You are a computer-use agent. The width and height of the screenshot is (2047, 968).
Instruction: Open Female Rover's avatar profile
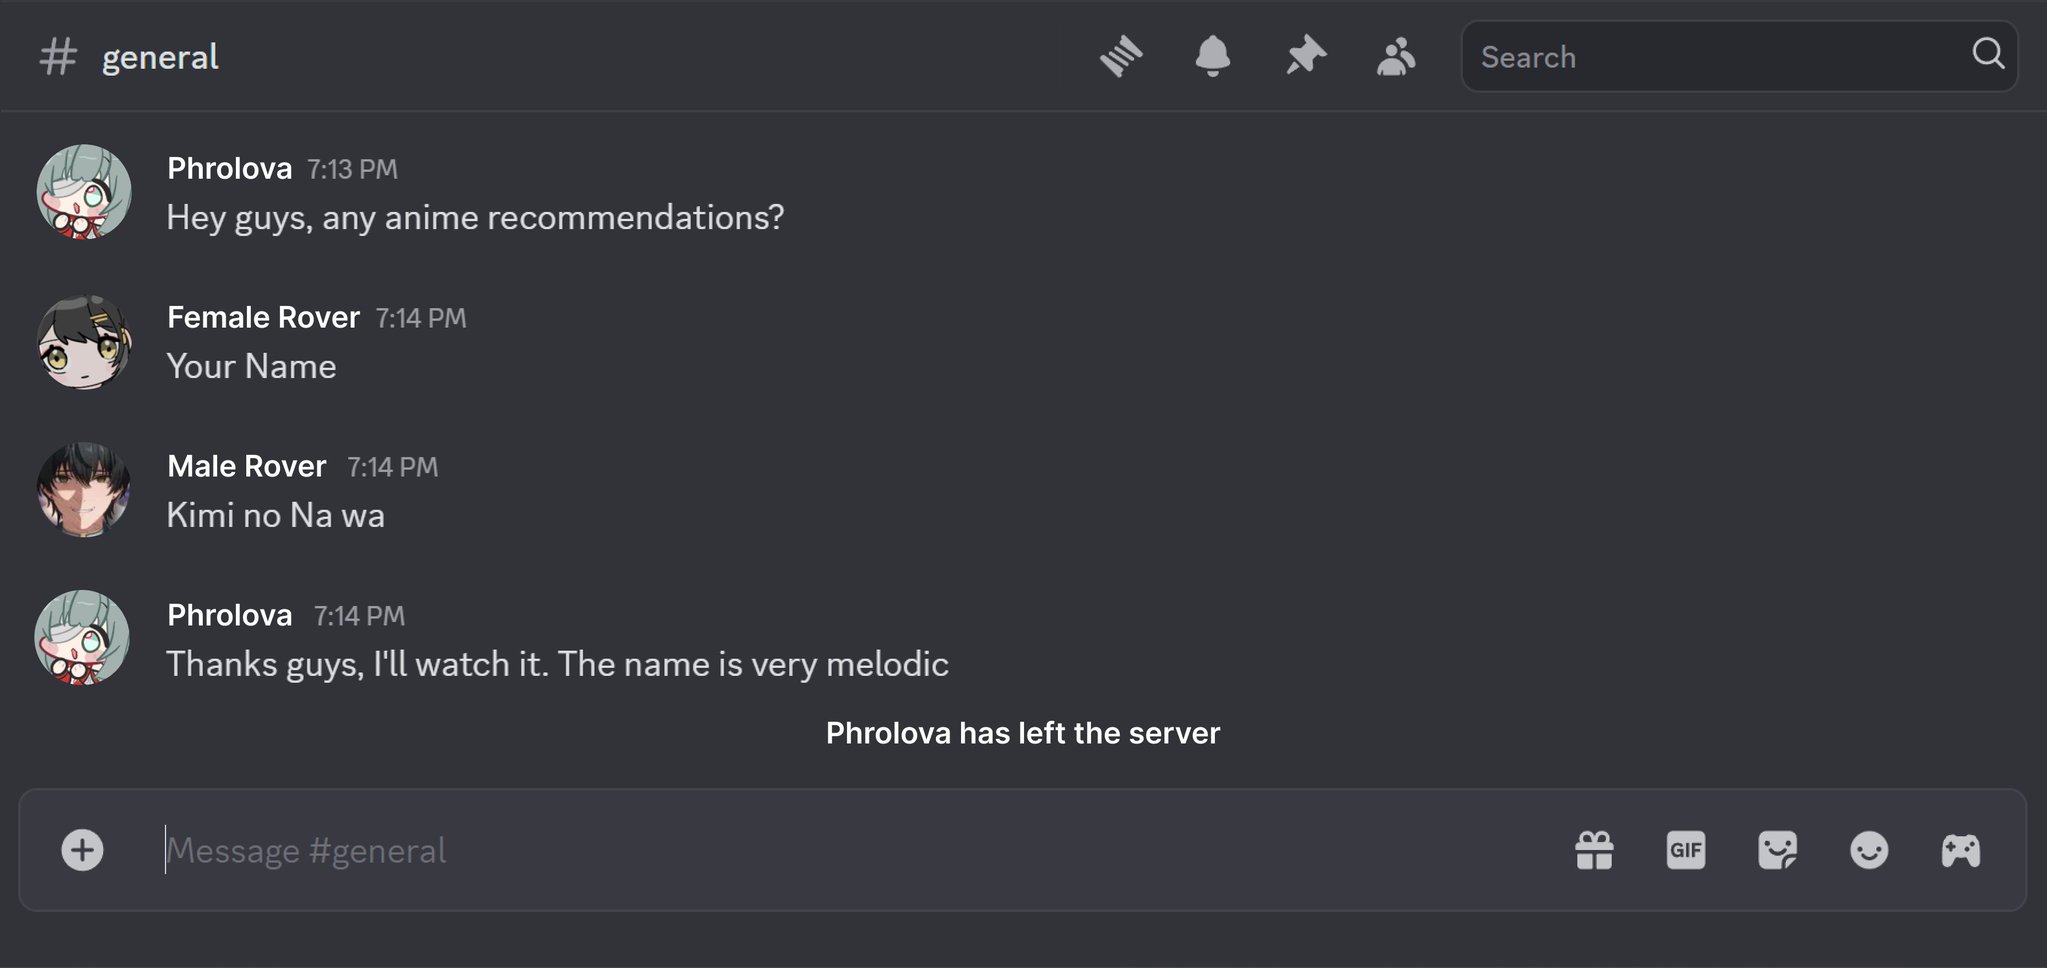(x=84, y=342)
